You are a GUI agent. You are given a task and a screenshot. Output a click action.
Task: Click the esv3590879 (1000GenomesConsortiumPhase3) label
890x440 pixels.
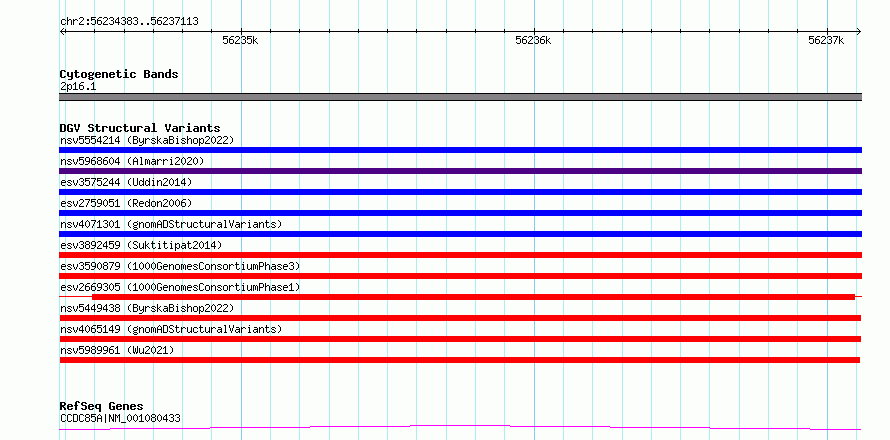point(180,266)
